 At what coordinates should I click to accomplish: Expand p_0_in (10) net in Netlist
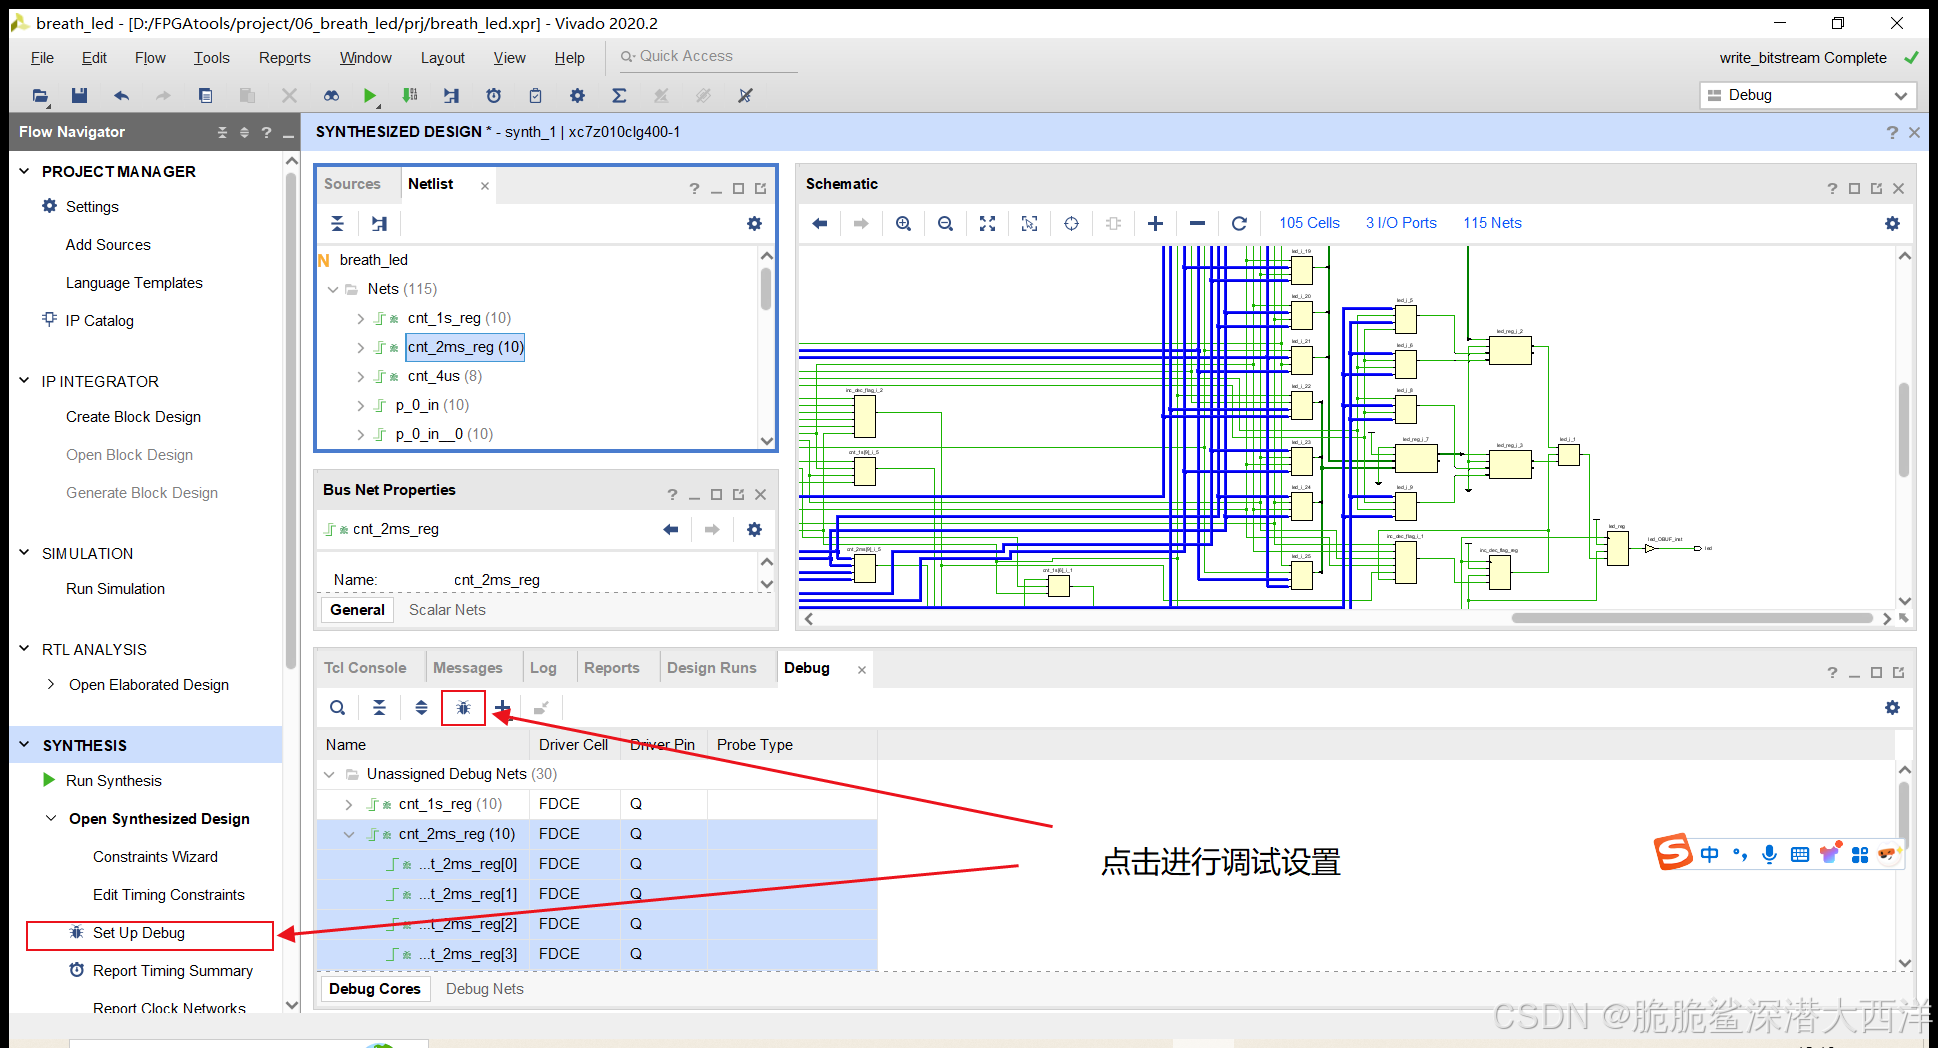click(361, 405)
